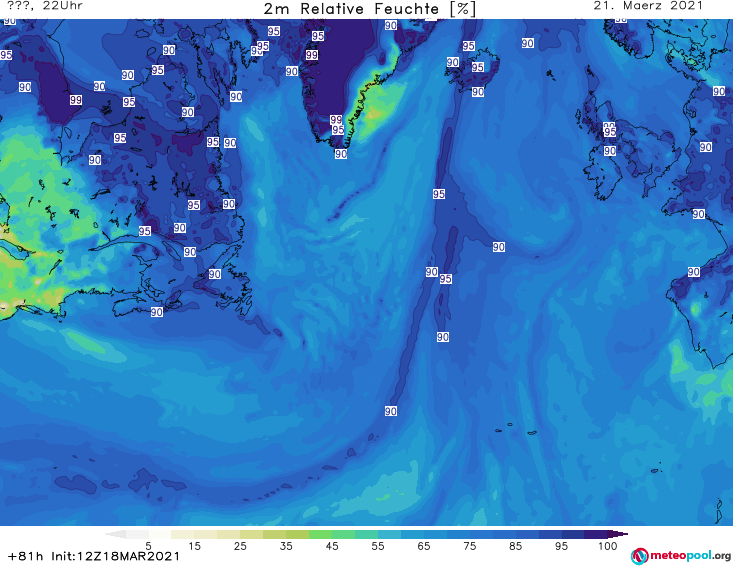Click the '+81h' forecast hour text
The height and width of the screenshot is (566, 733).
pos(26,556)
